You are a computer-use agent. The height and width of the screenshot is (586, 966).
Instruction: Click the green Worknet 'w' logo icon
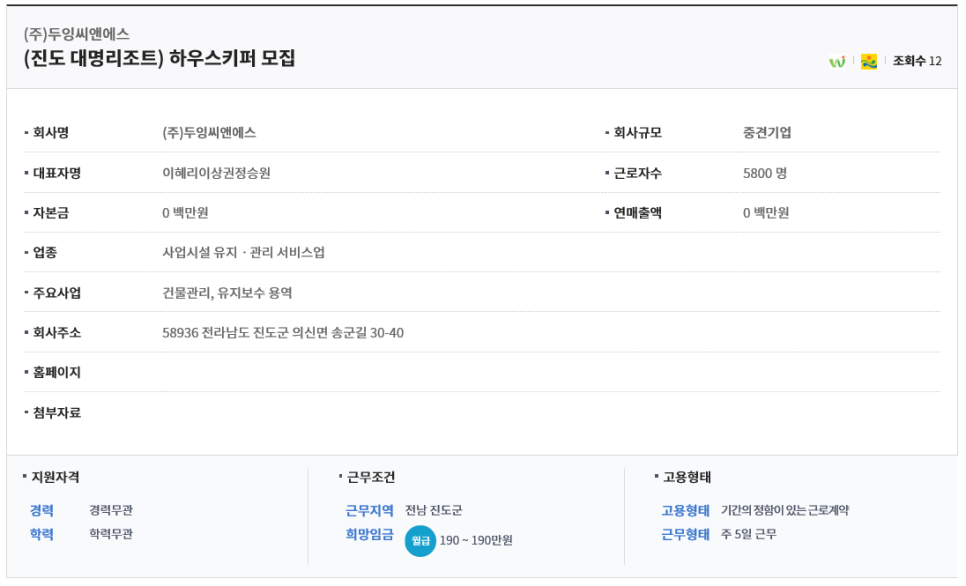[x=837, y=61]
